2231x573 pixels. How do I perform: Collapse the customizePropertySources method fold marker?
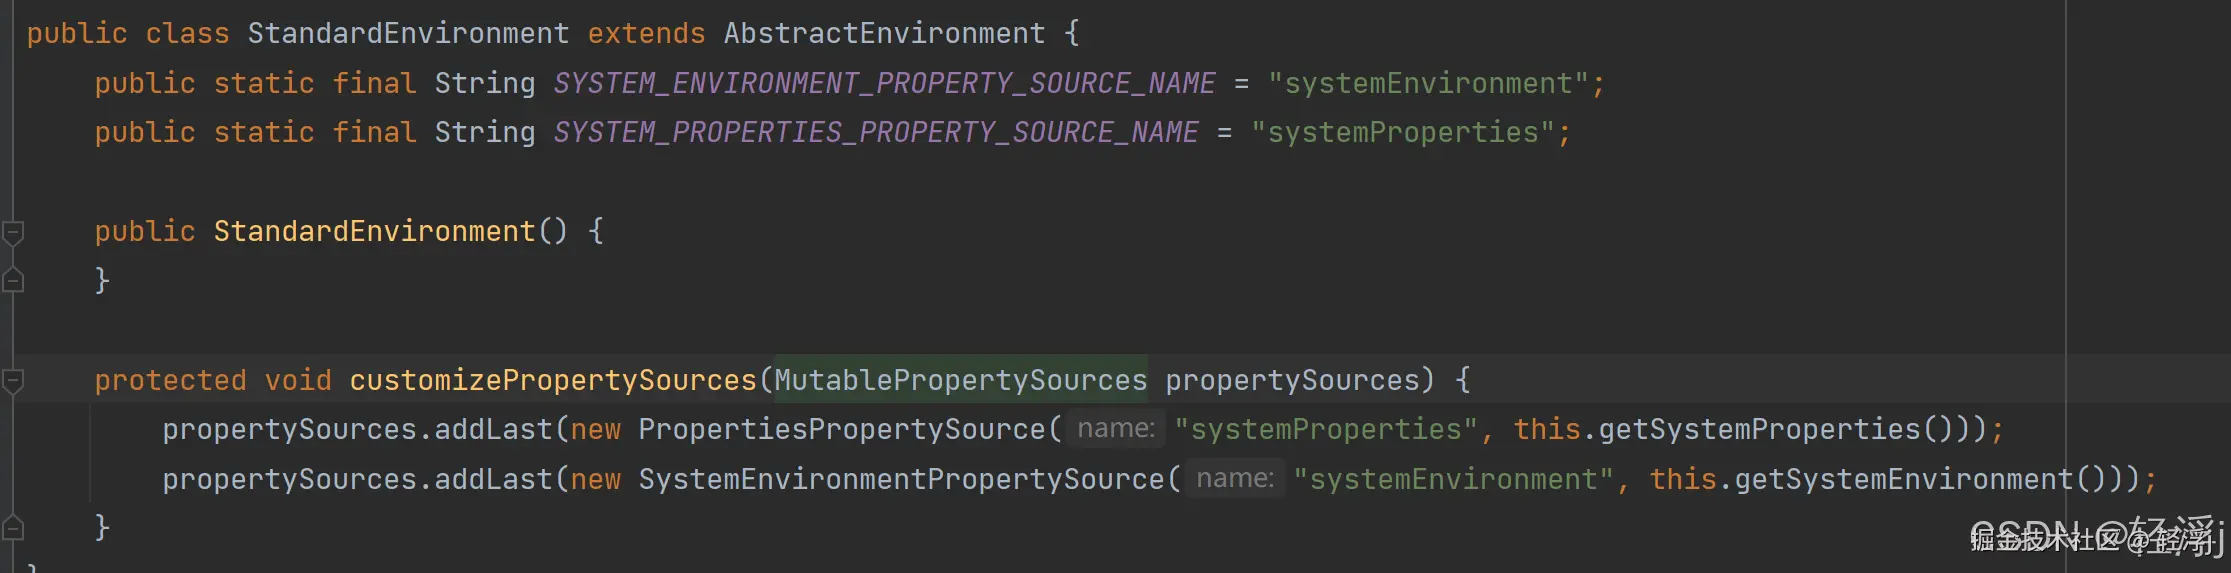click(13, 381)
